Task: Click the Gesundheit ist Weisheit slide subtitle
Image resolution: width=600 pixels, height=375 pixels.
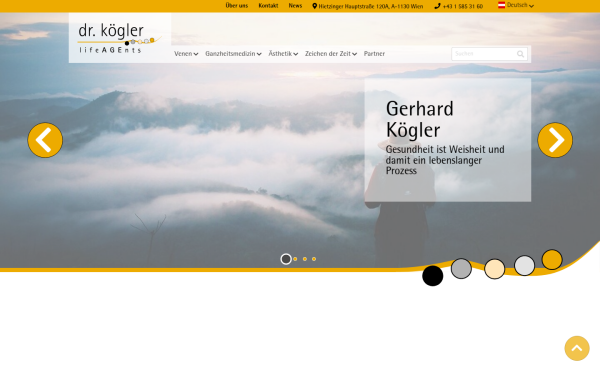Action: tap(445, 160)
